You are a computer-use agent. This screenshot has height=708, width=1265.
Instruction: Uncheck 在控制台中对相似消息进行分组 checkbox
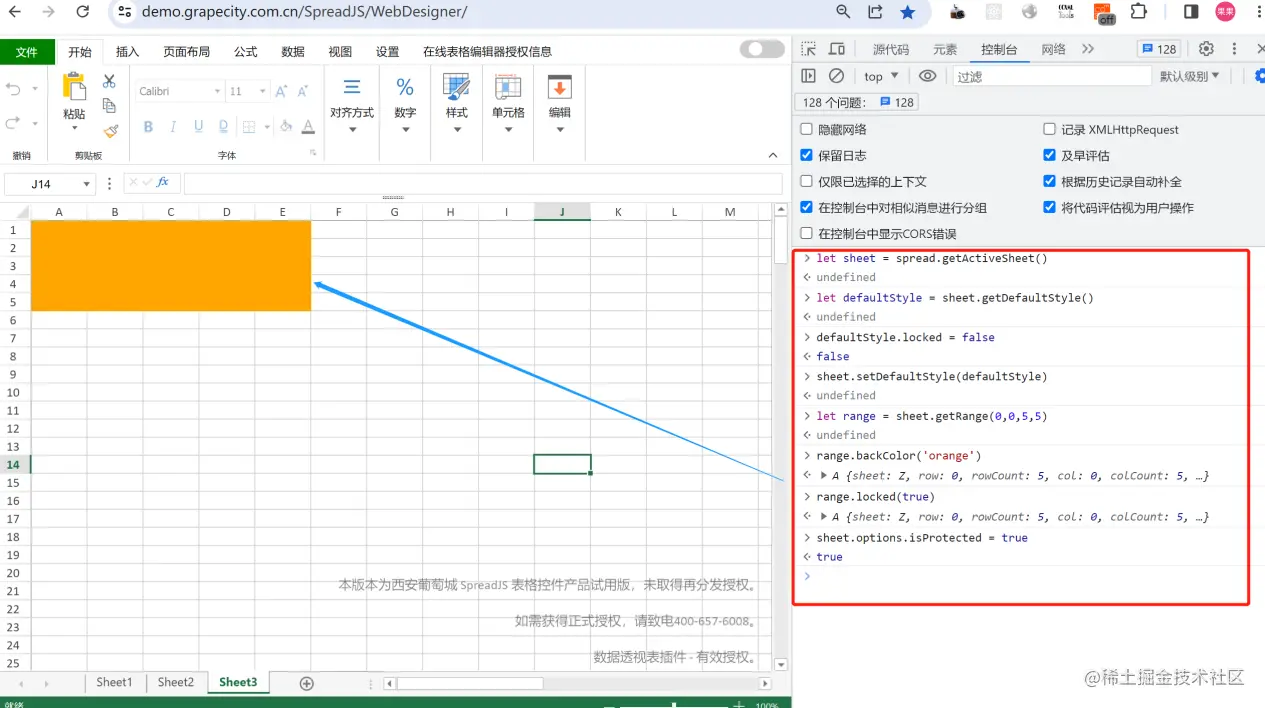[x=807, y=207]
